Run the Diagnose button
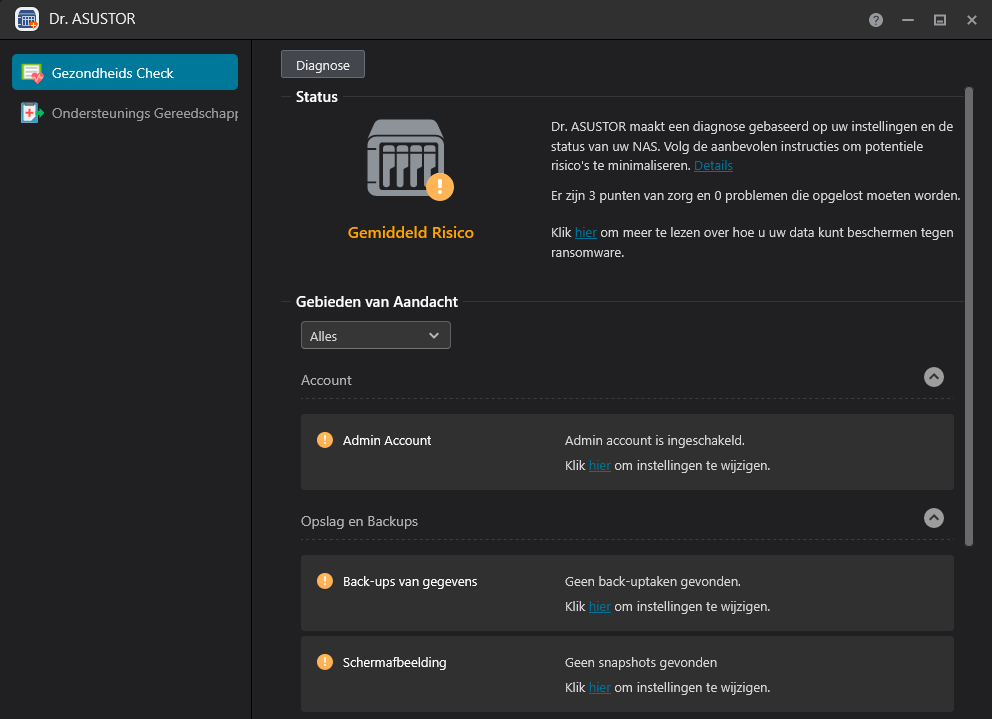992x719 pixels. pos(323,65)
